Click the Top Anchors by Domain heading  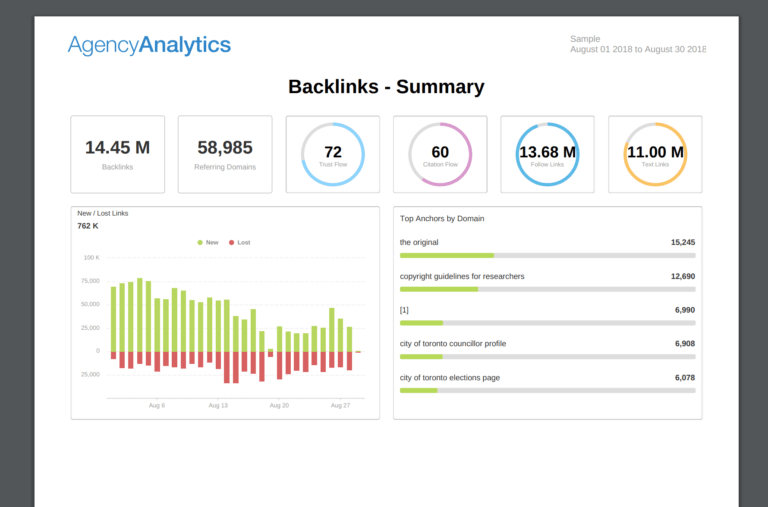tap(442, 218)
